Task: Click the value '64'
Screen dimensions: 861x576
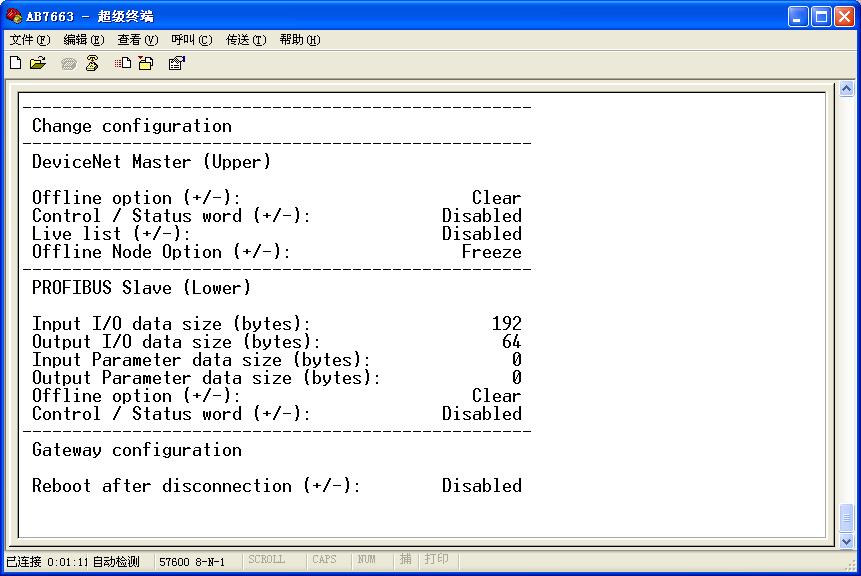Action: (511, 342)
